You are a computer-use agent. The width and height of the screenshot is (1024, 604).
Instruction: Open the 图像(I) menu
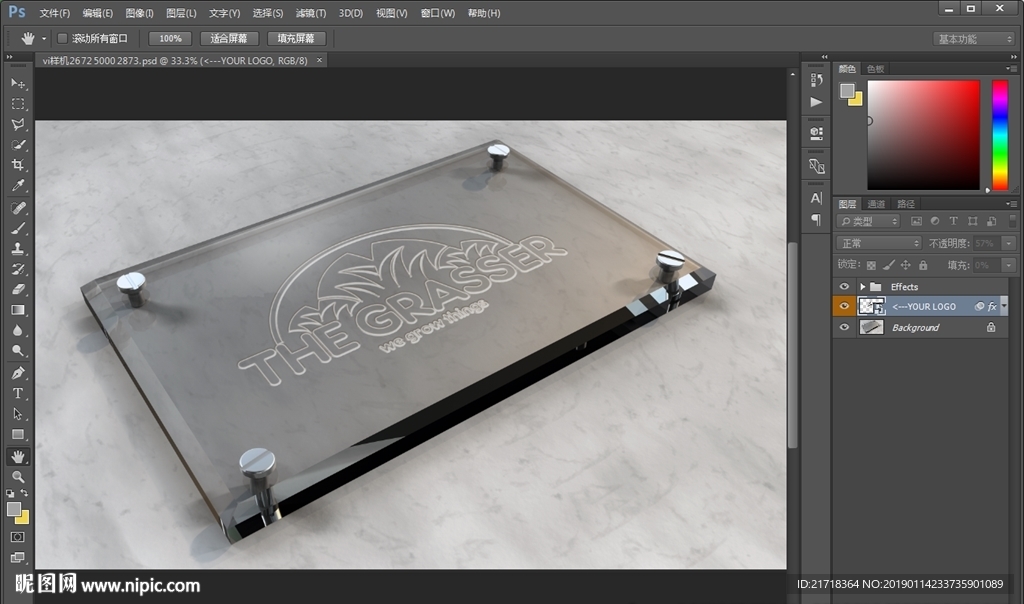point(139,13)
